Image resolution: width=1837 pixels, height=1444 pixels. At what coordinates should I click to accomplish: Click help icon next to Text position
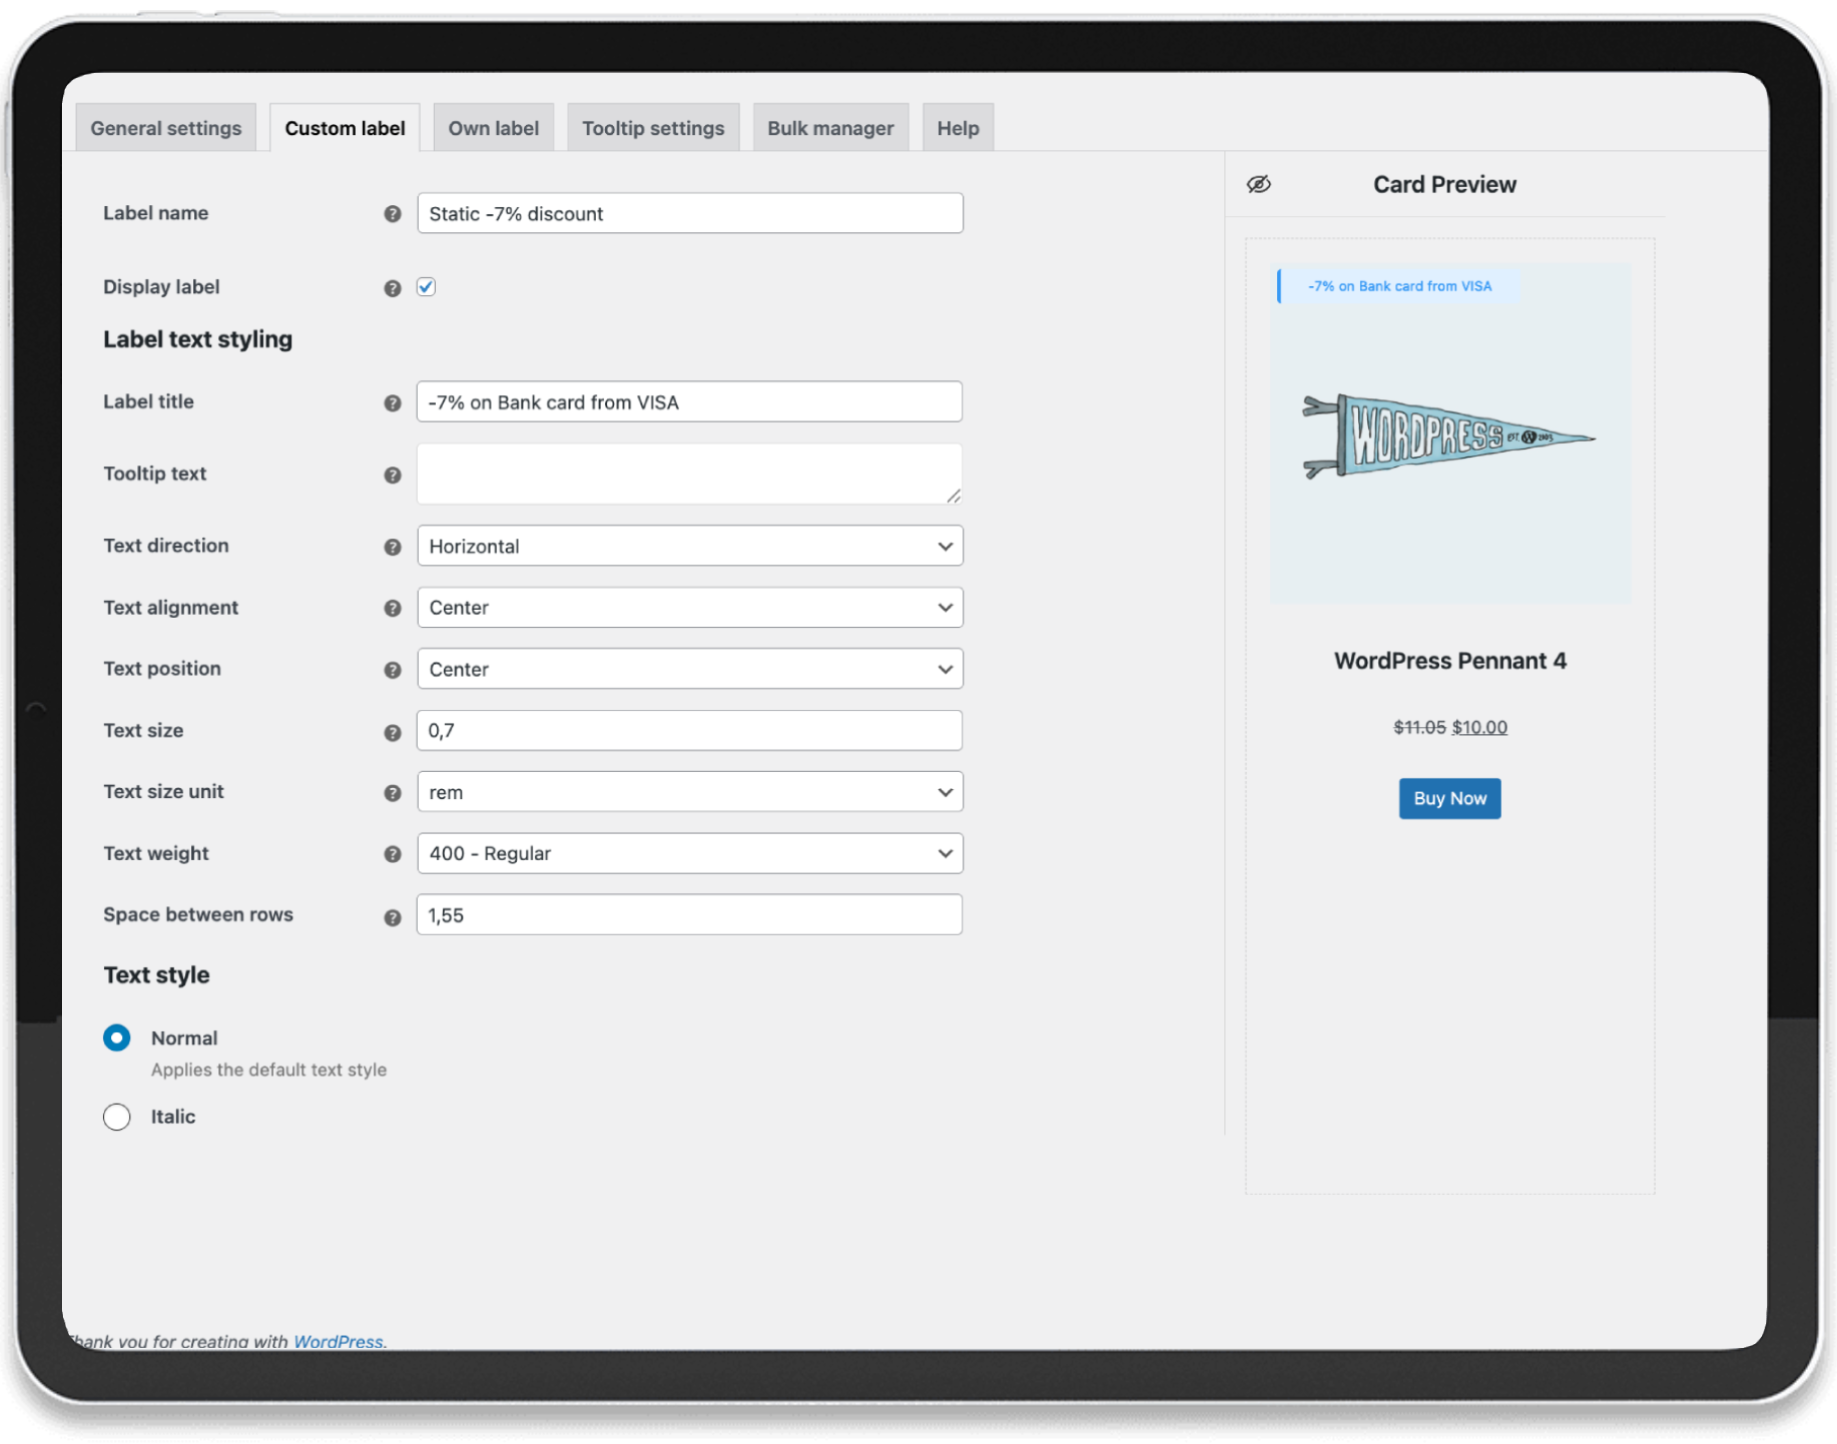pyautogui.click(x=392, y=670)
